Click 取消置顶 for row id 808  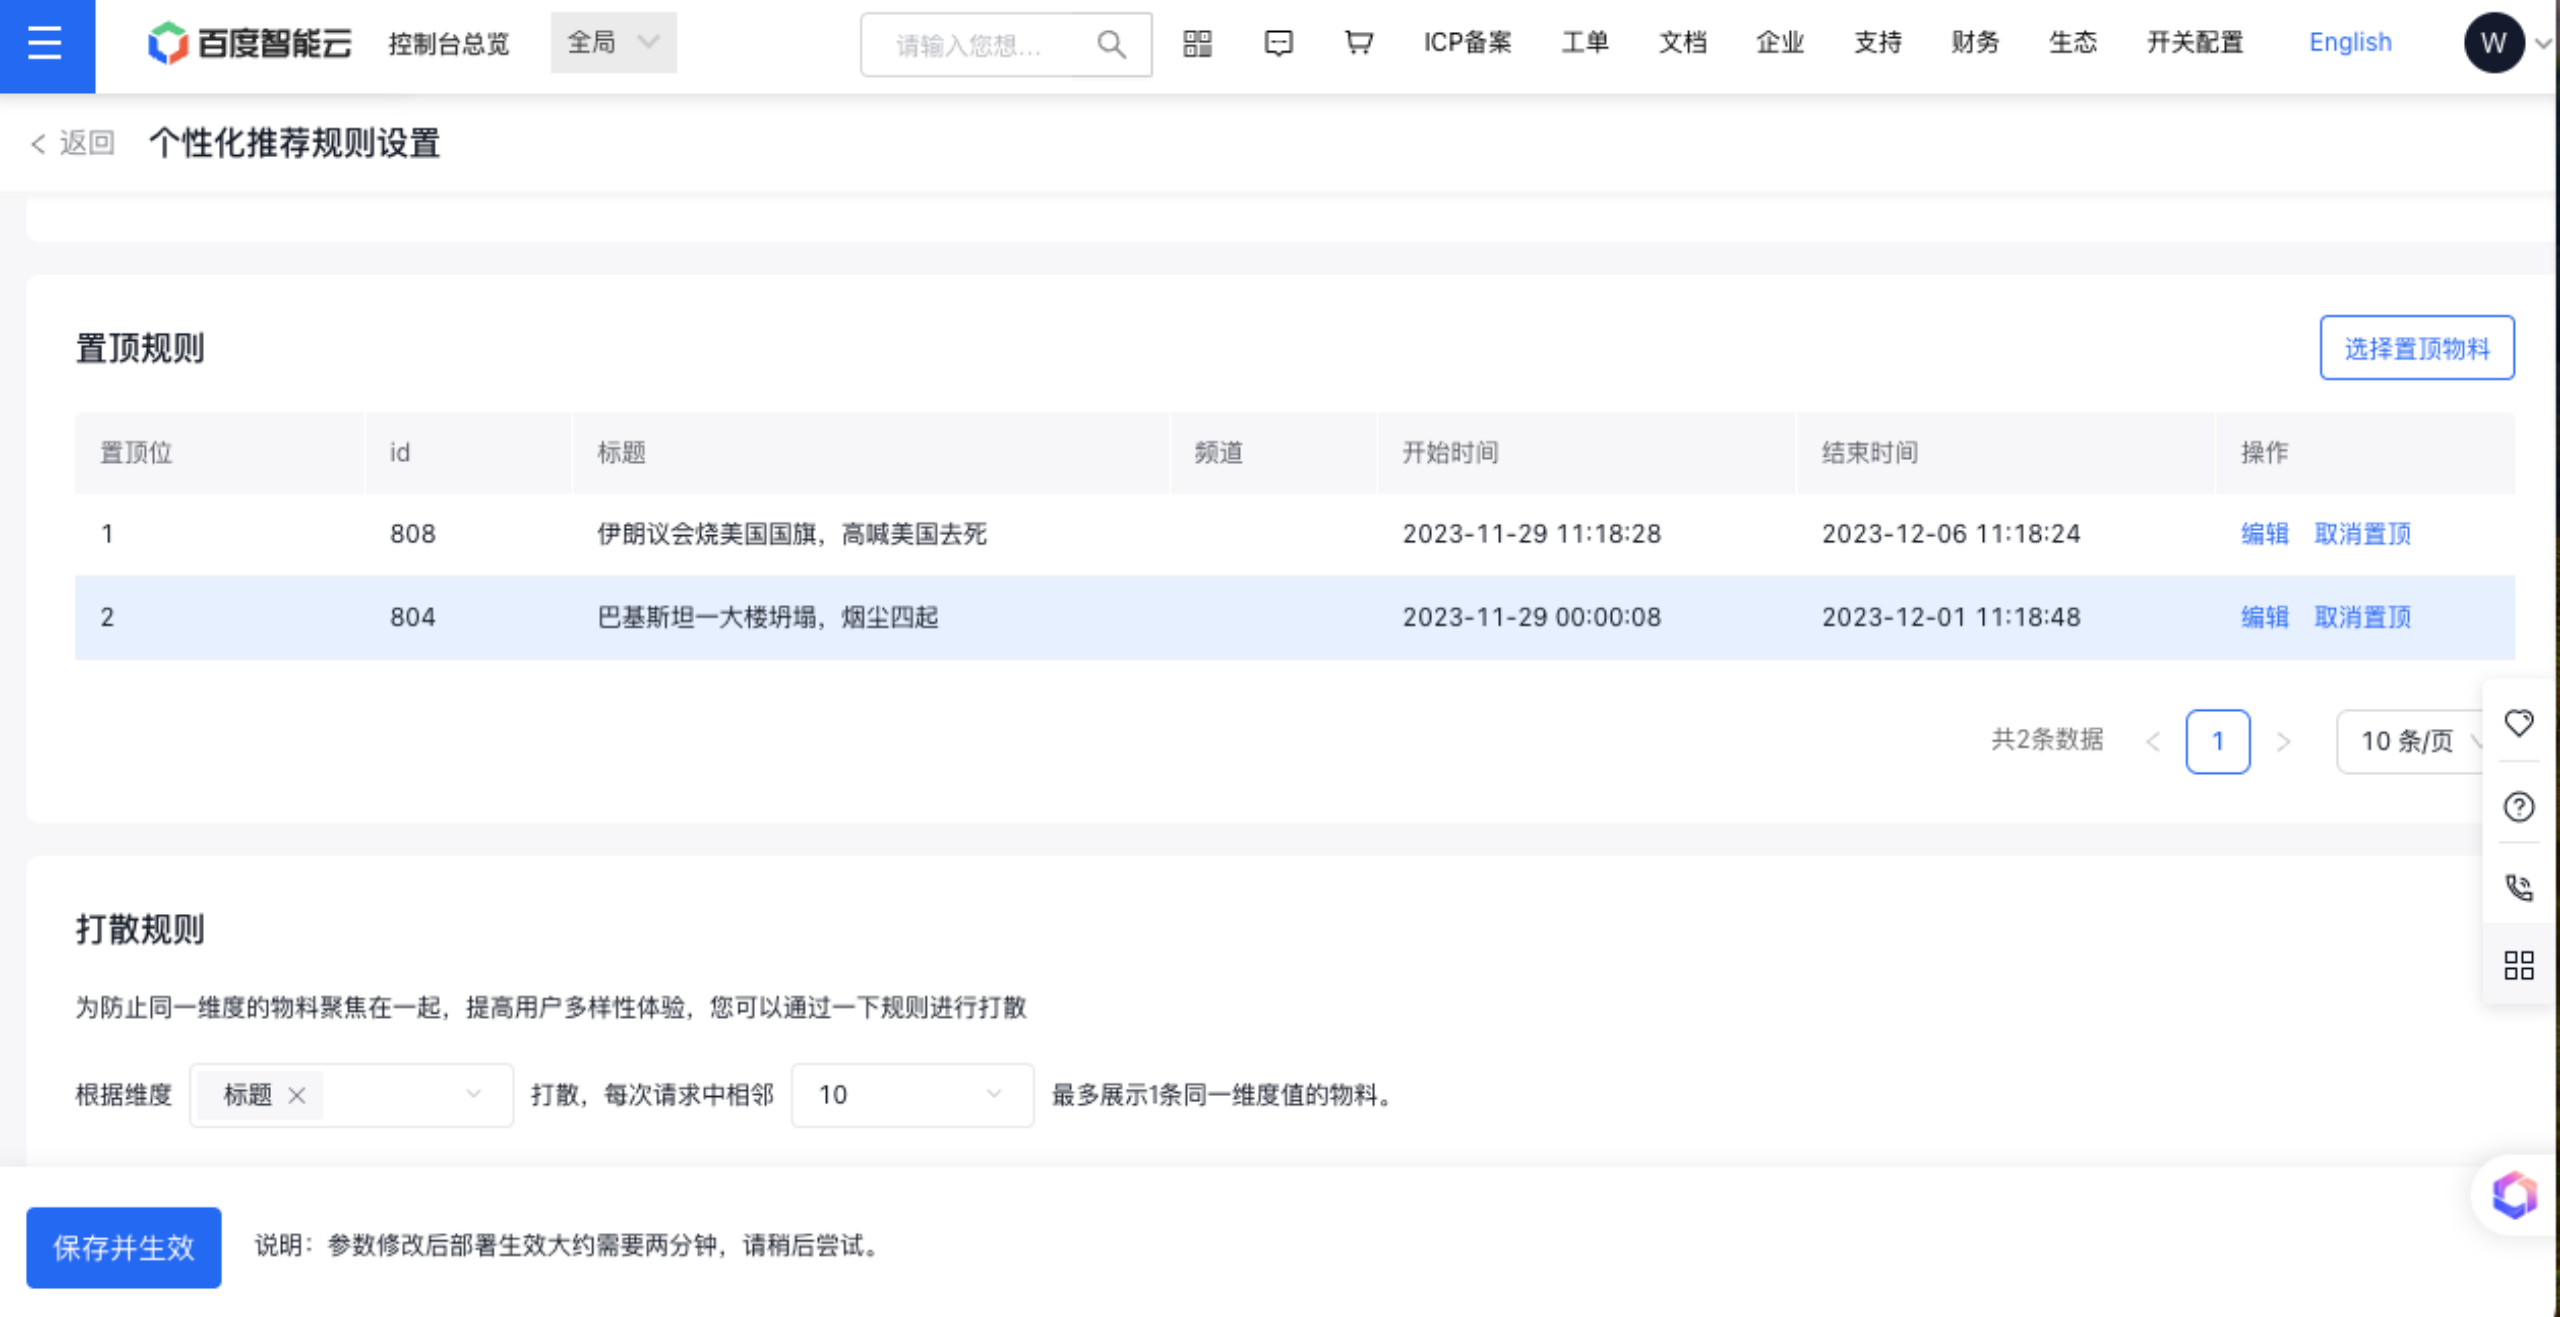[x=2362, y=534]
